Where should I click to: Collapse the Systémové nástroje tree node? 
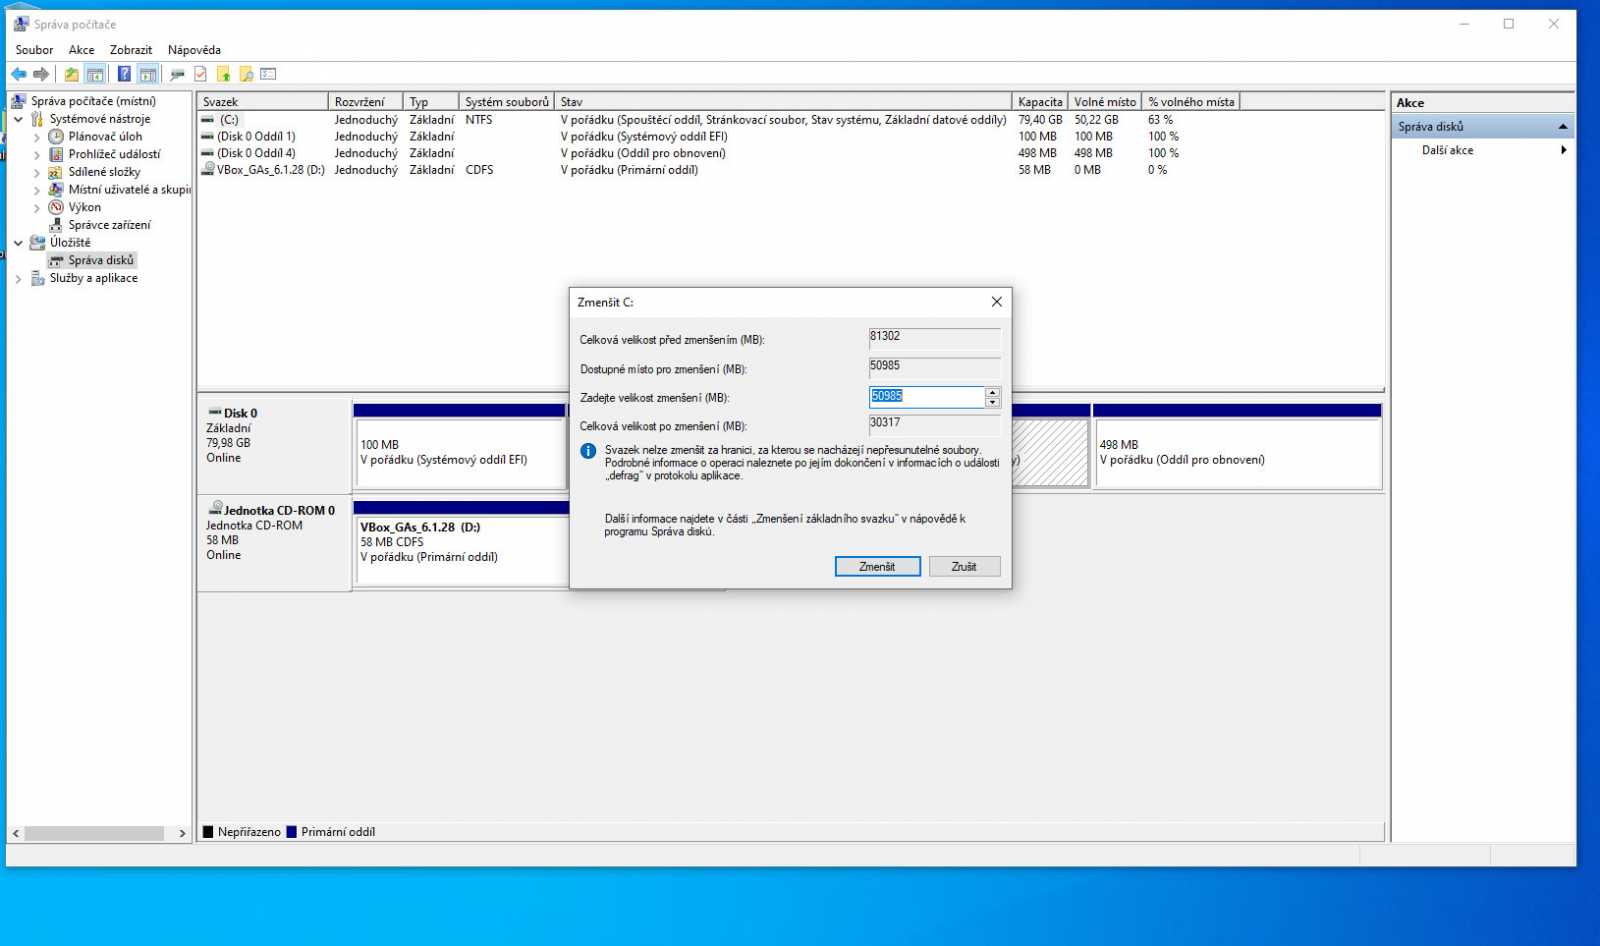click(18, 119)
